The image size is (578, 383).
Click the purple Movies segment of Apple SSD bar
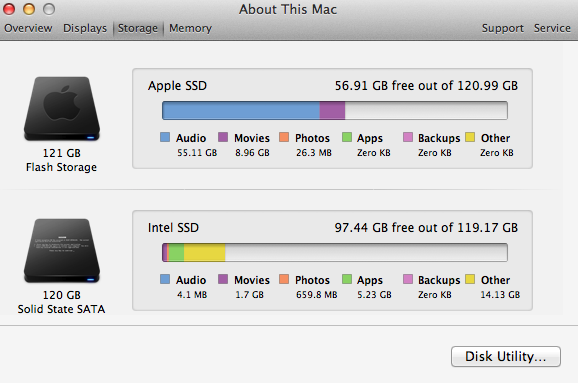[x=332, y=111]
